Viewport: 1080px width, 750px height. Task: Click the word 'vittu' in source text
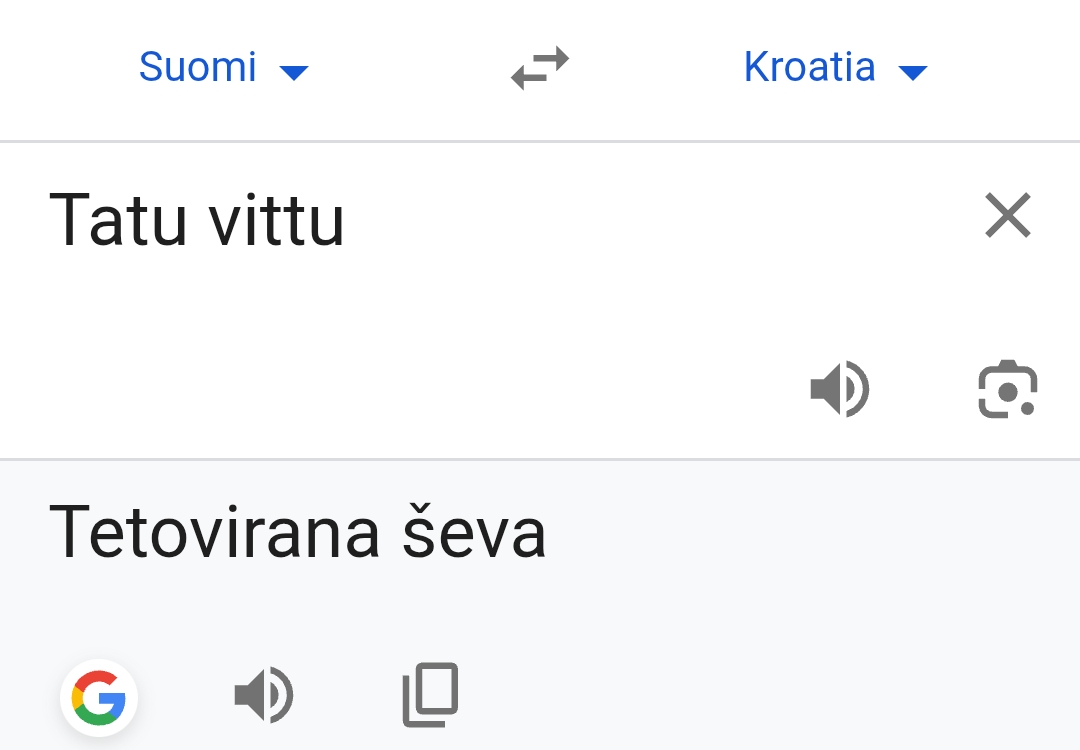click(276, 220)
